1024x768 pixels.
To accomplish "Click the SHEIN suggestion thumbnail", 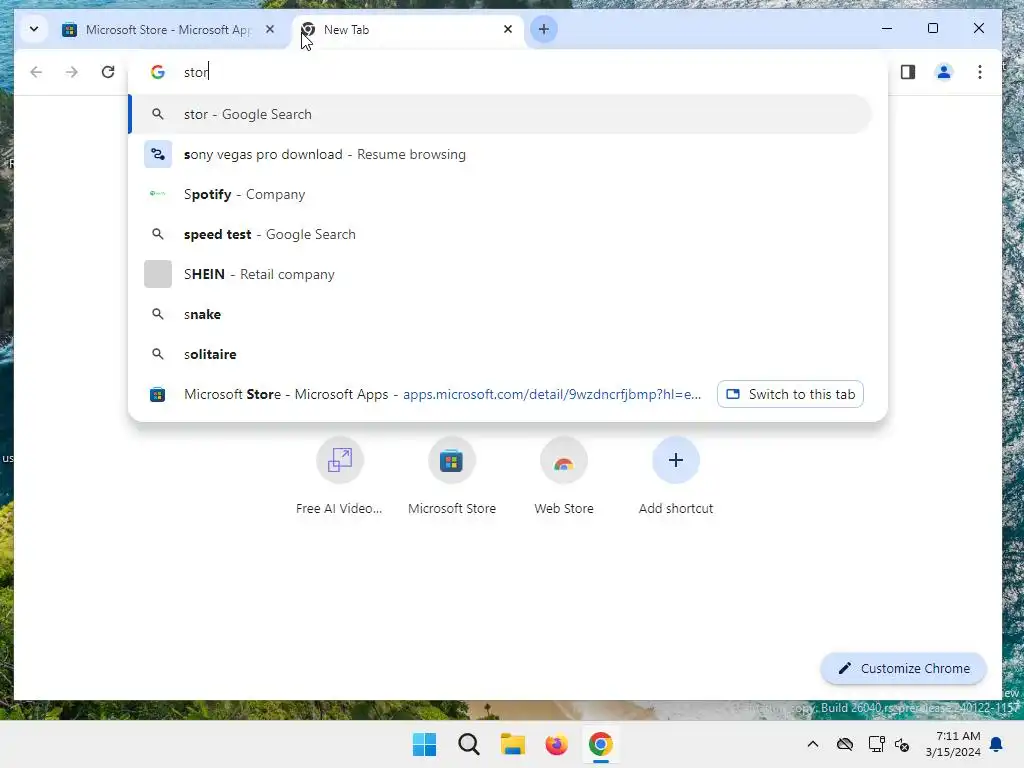I will click(x=158, y=274).
